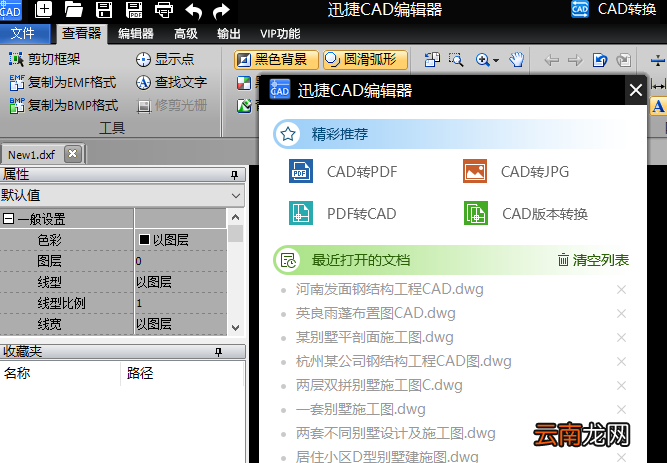Click the CAD转PDF icon
Screen dimensions: 667x463
point(301,171)
